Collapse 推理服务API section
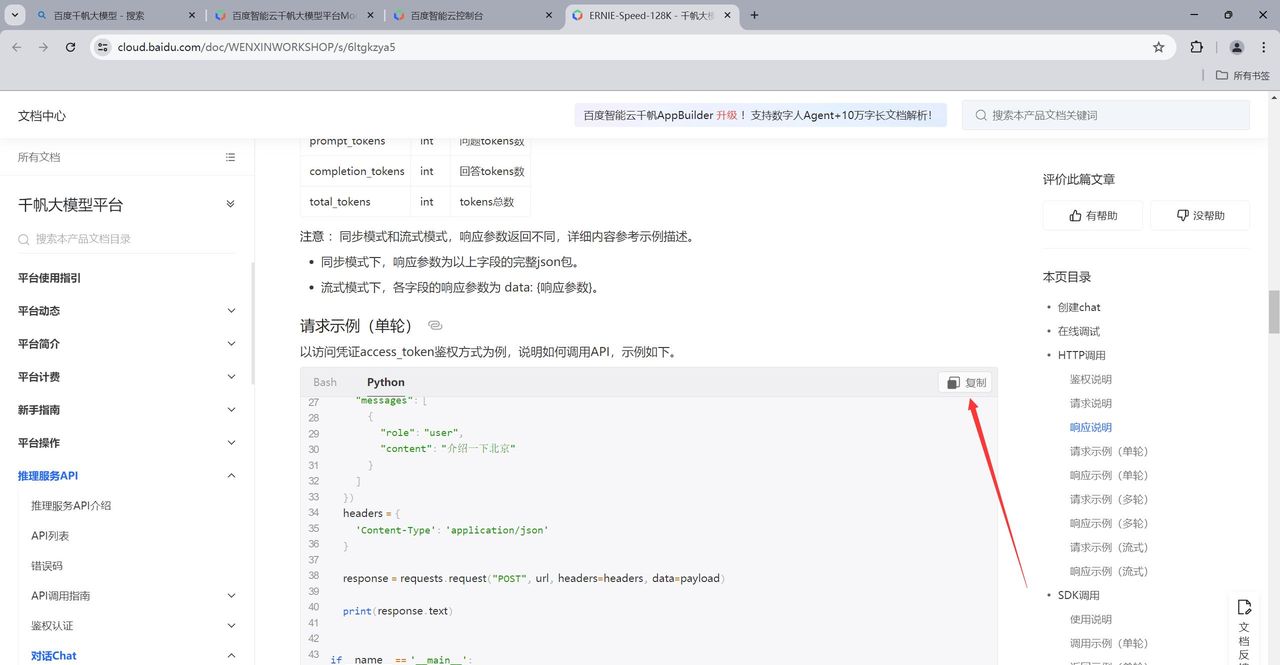1280x665 pixels. click(x=231, y=476)
